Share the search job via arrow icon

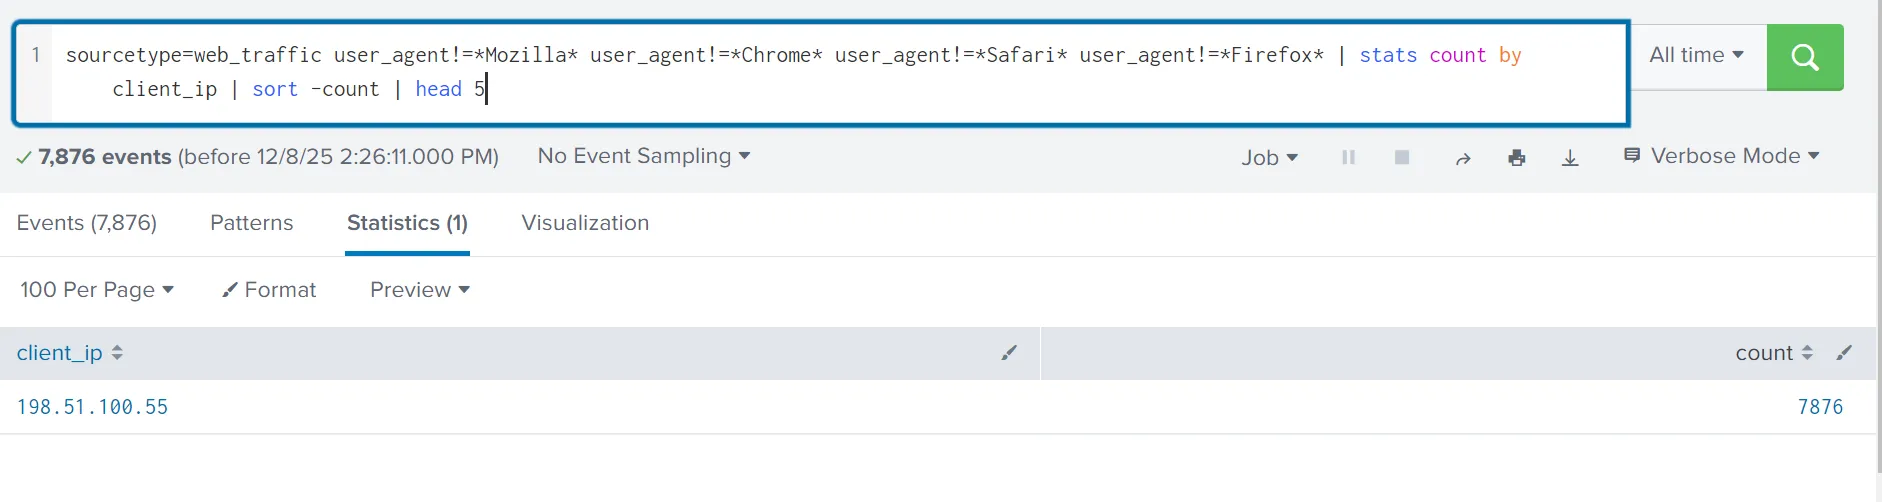(1463, 158)
